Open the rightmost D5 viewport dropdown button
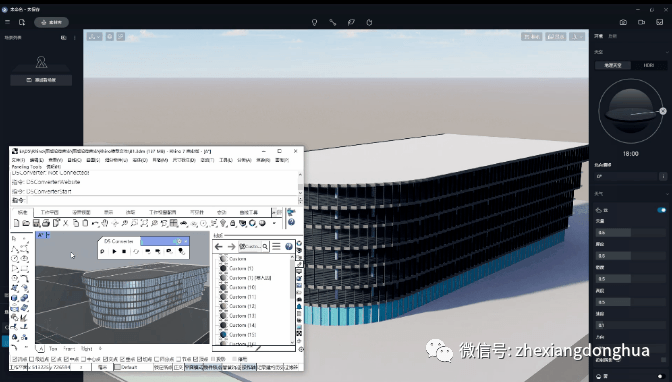 click(x=577, y=37)
